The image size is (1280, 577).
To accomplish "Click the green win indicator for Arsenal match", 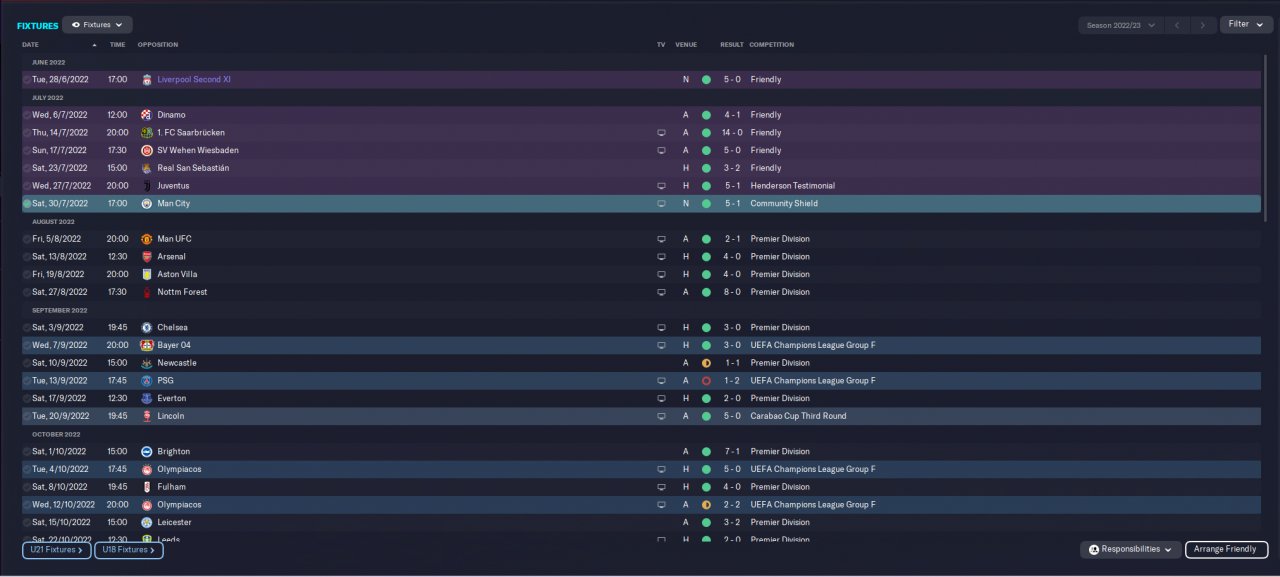I will (x=706, y=257).
